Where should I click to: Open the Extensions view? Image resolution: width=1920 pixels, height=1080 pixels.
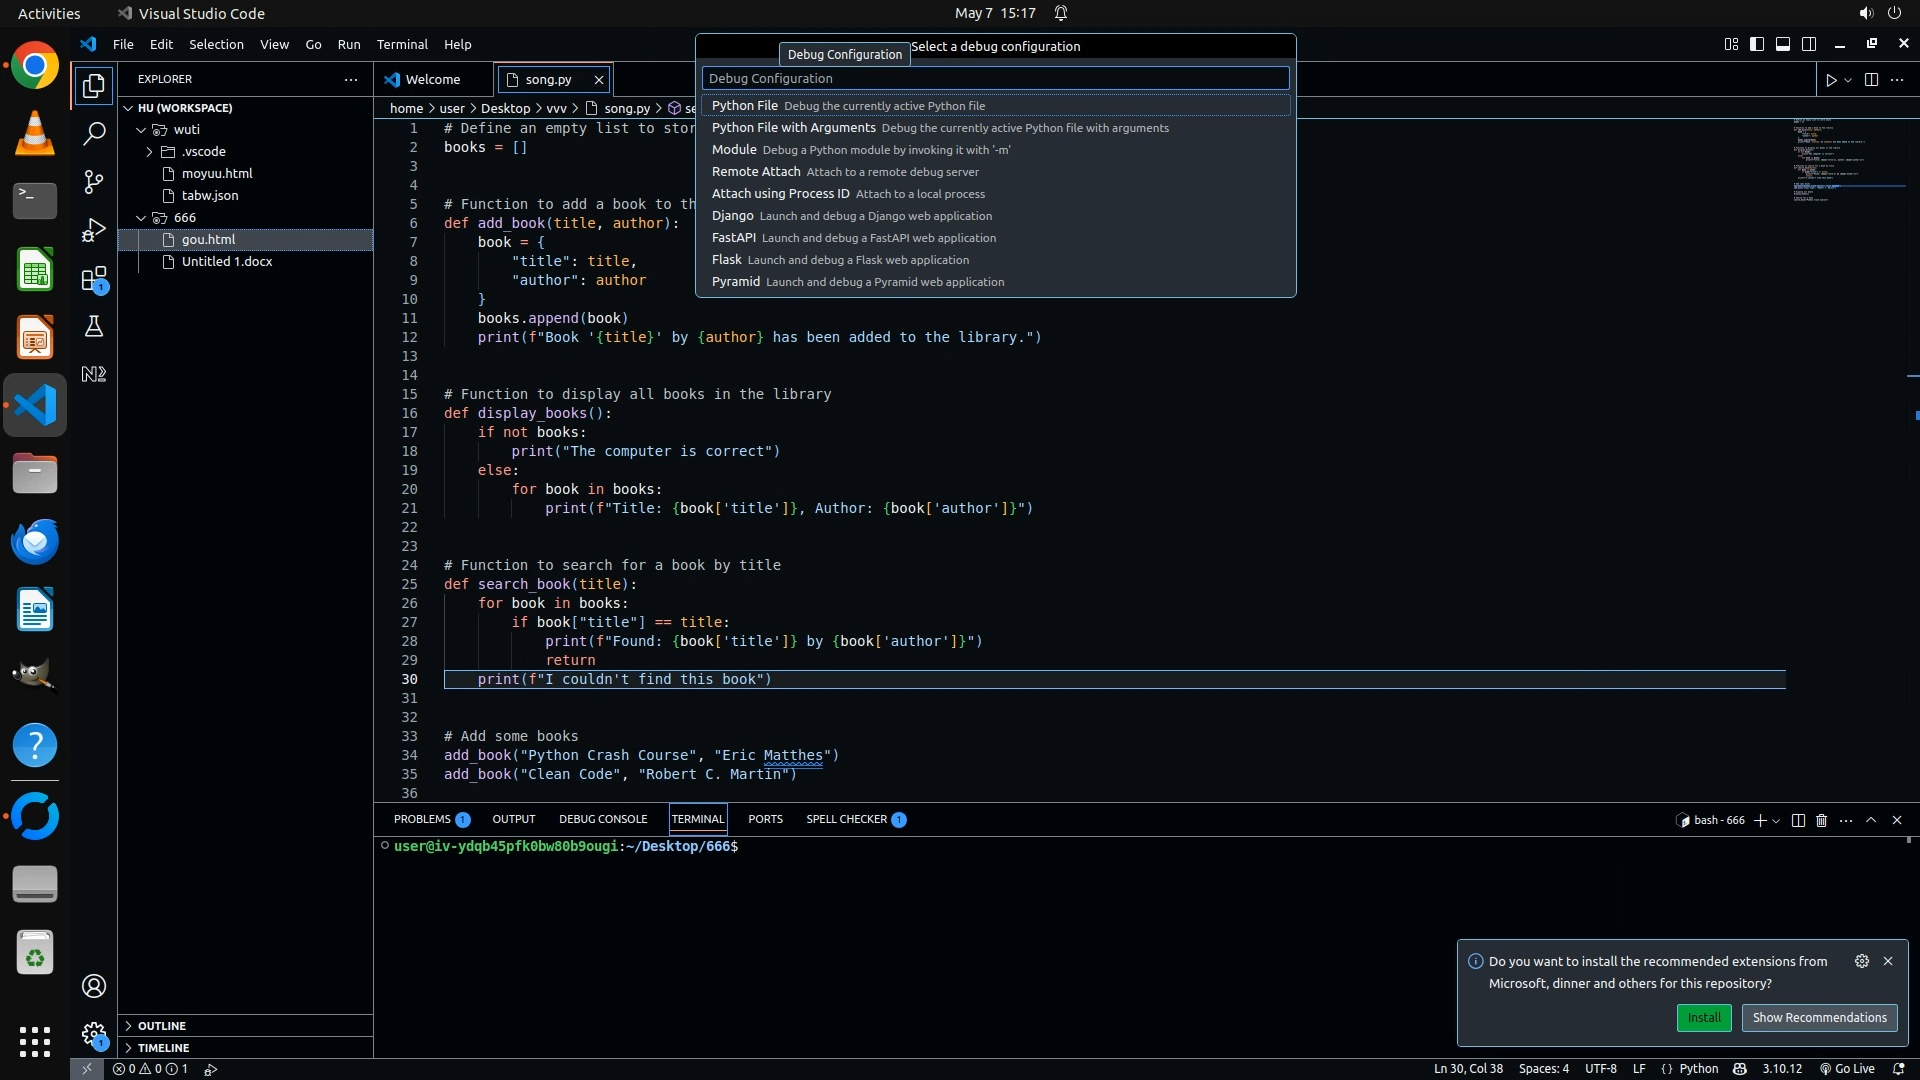pos(93,279)
